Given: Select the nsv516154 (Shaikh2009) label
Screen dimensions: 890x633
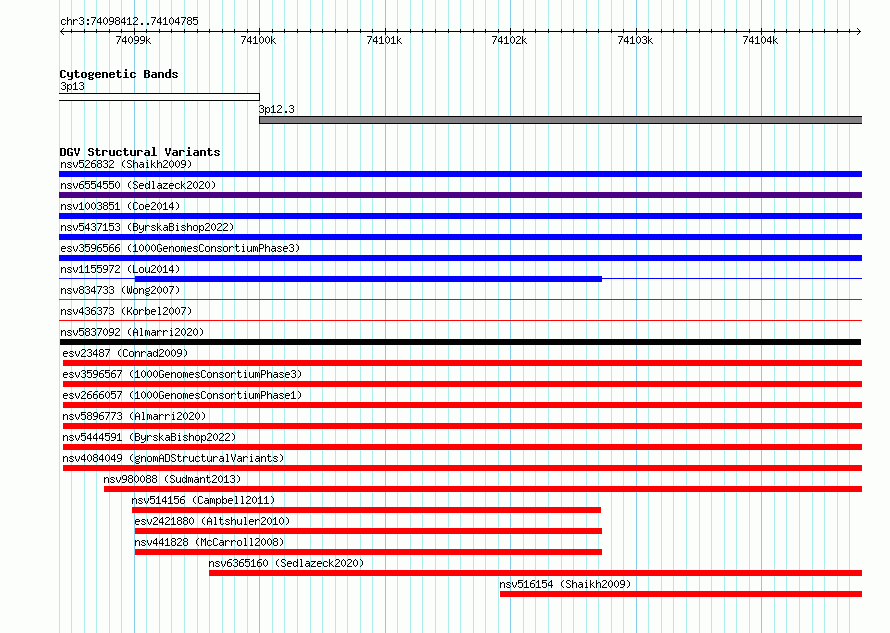Looking at the screenshot, I should [x=565, y=584].
